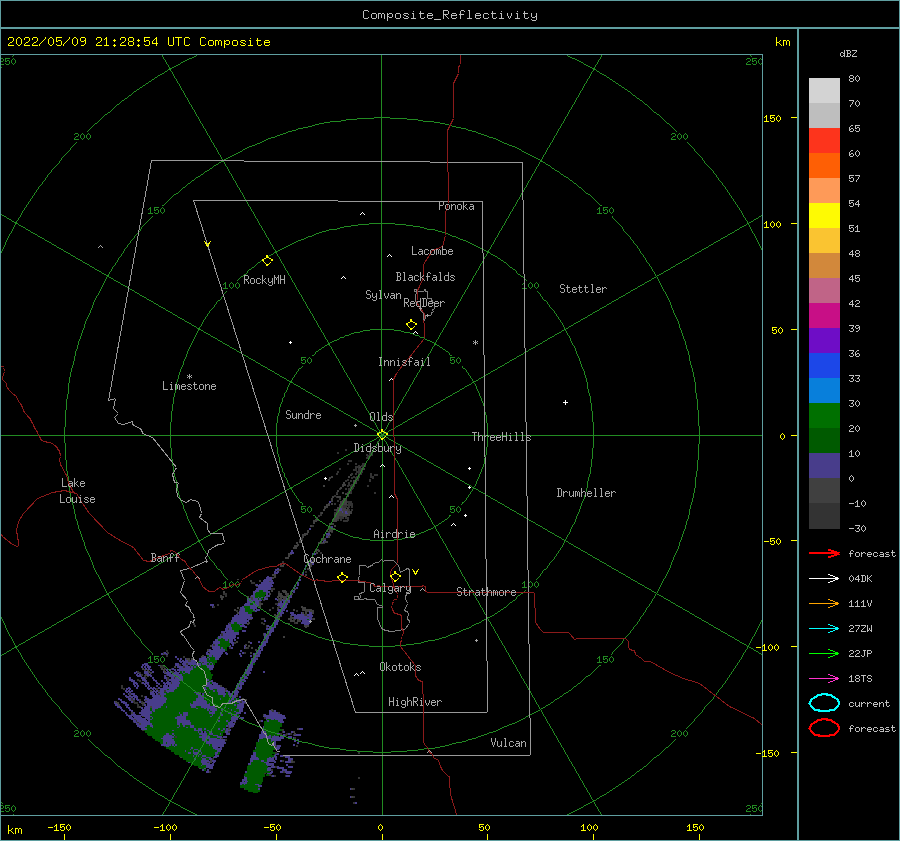Click the Ponoka label

tap(456, 206)
